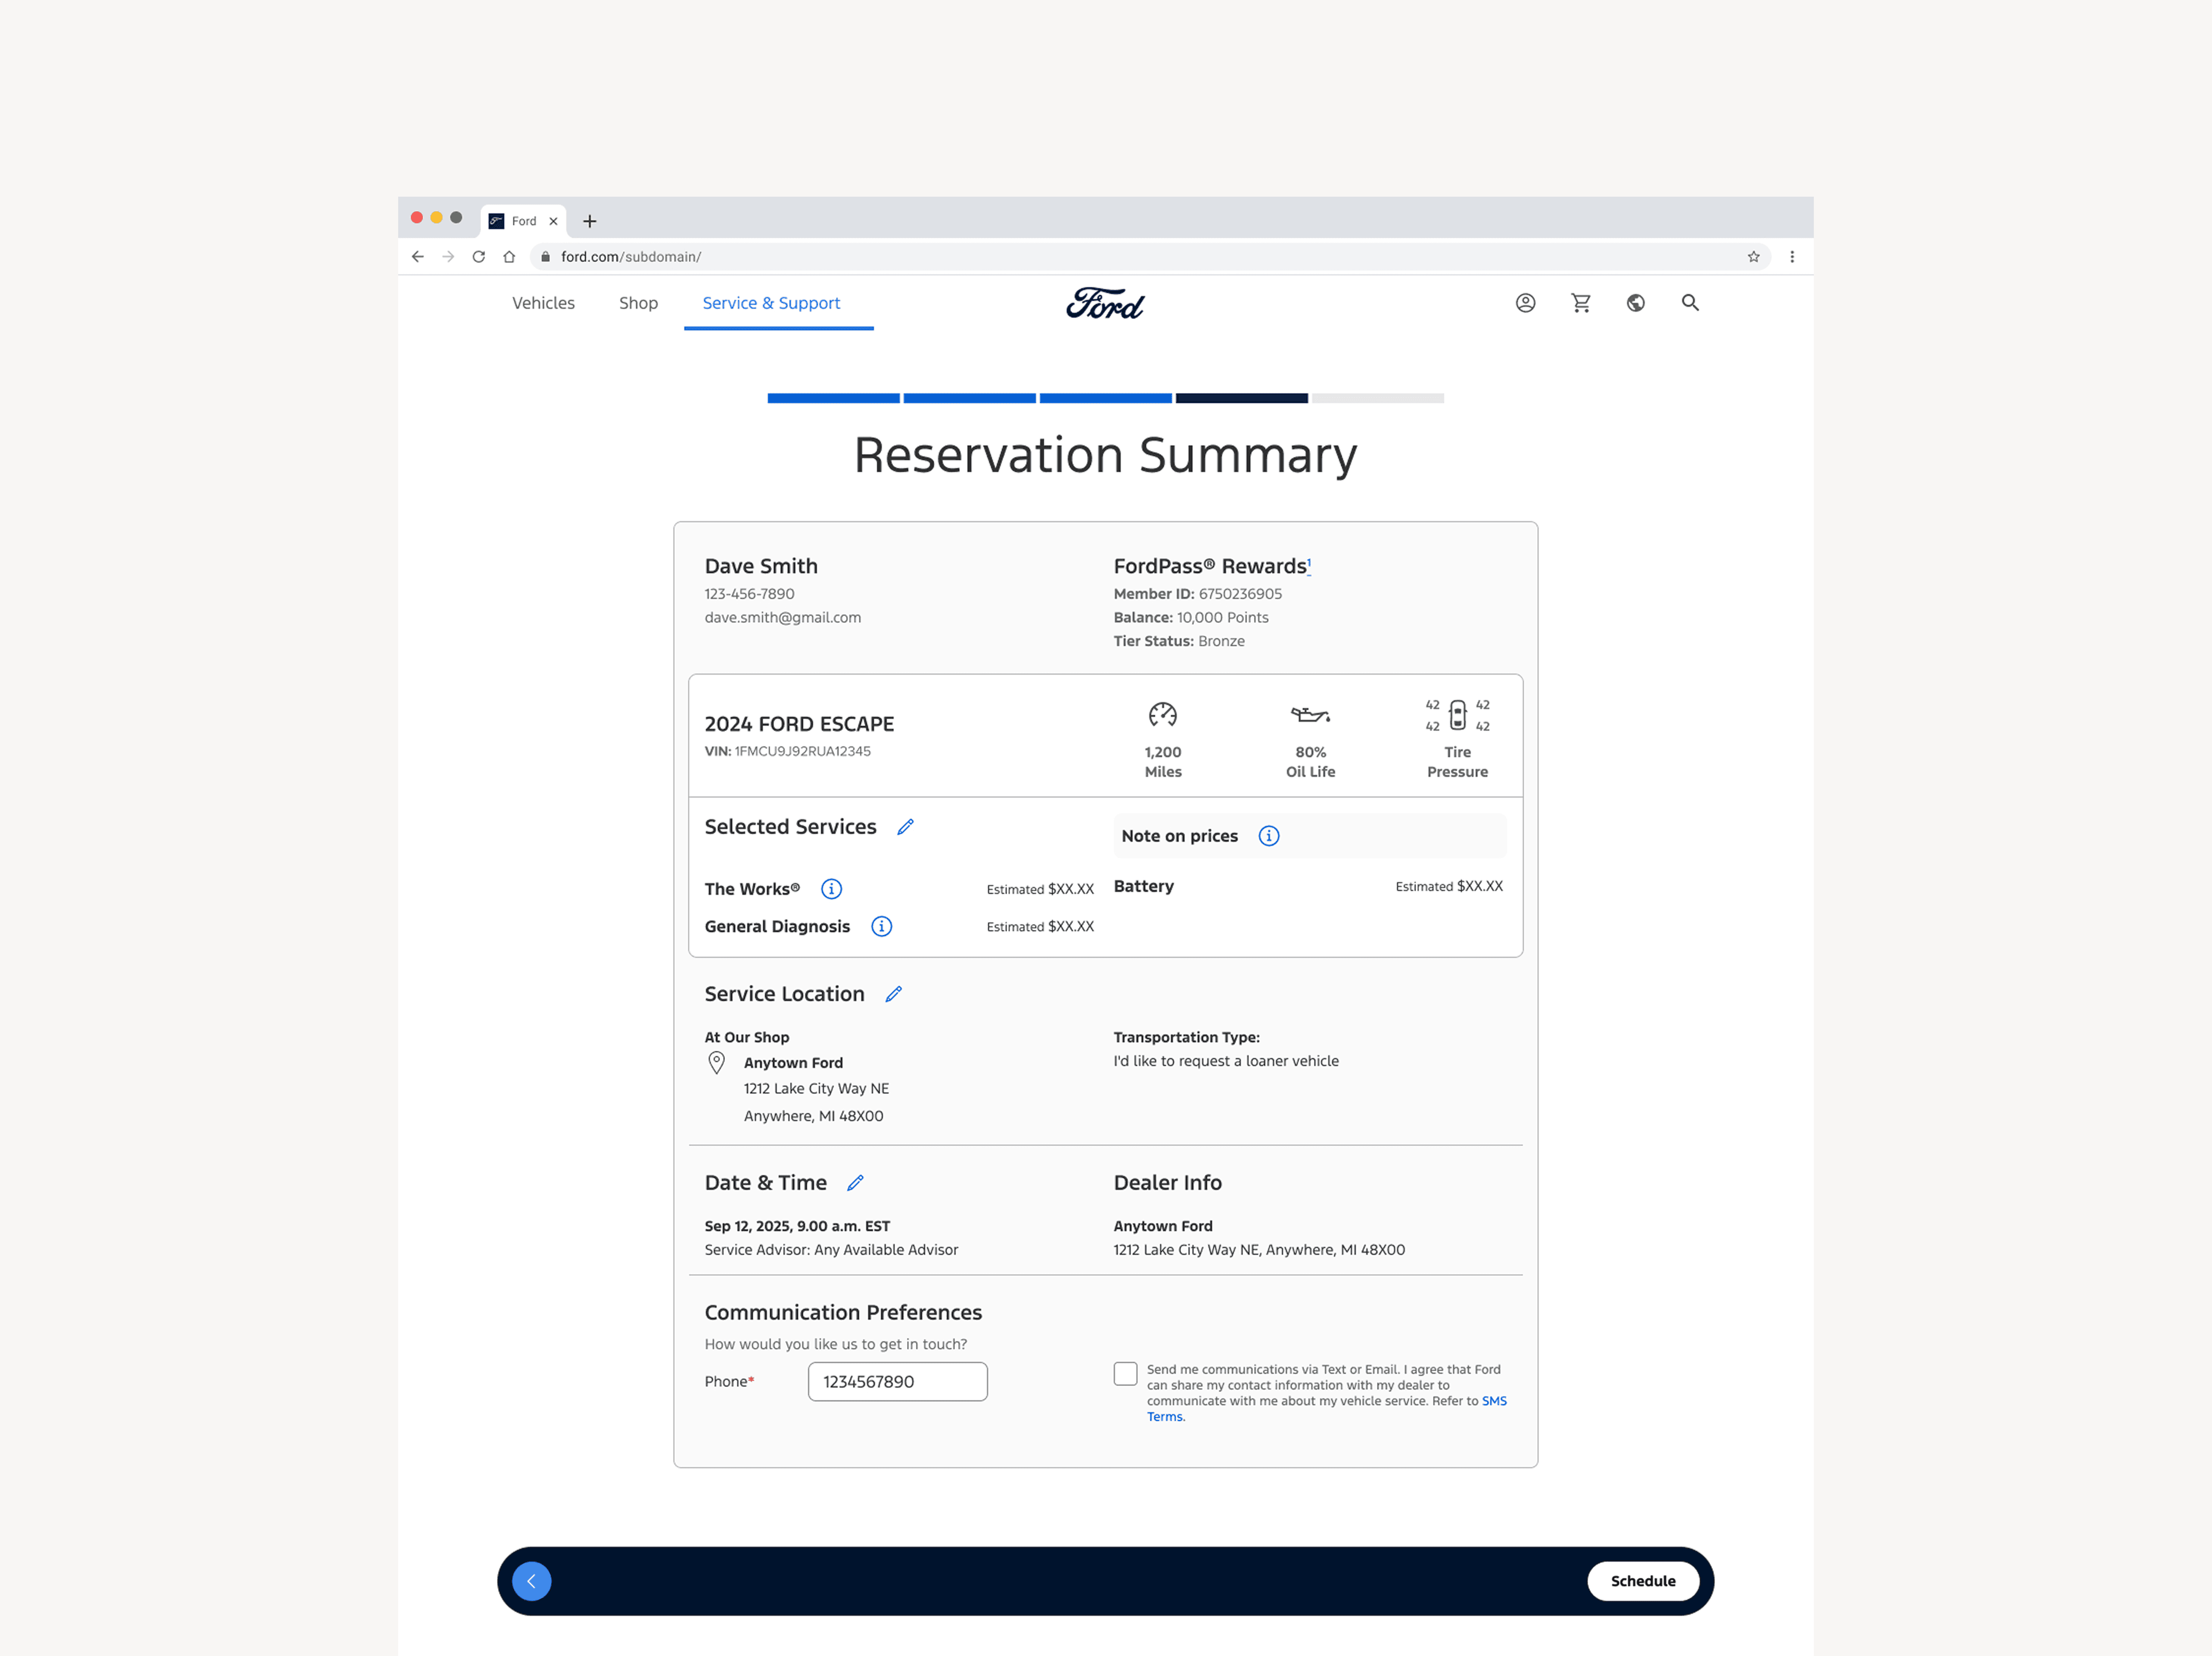Click the Balance 10,000 Points text
Image resolution: width=2212 pixels, height=1656 pixels.
(x=1190, y=618)
